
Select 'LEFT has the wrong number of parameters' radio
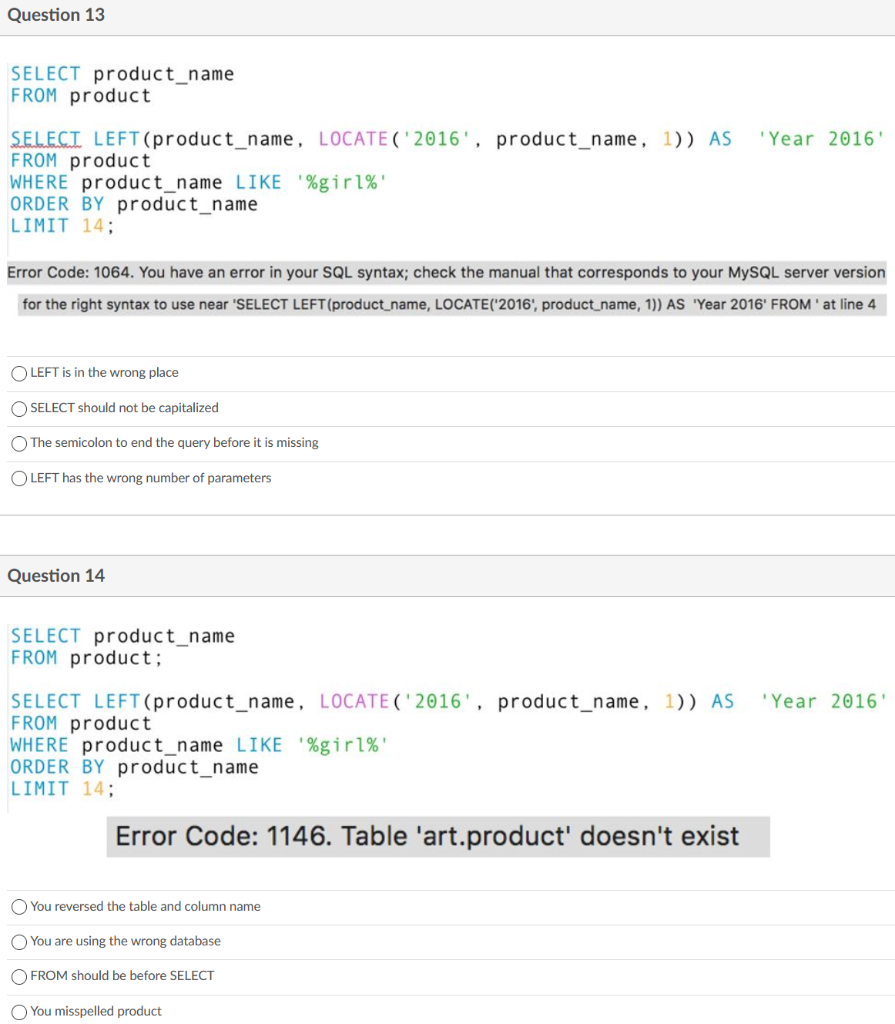19,479
